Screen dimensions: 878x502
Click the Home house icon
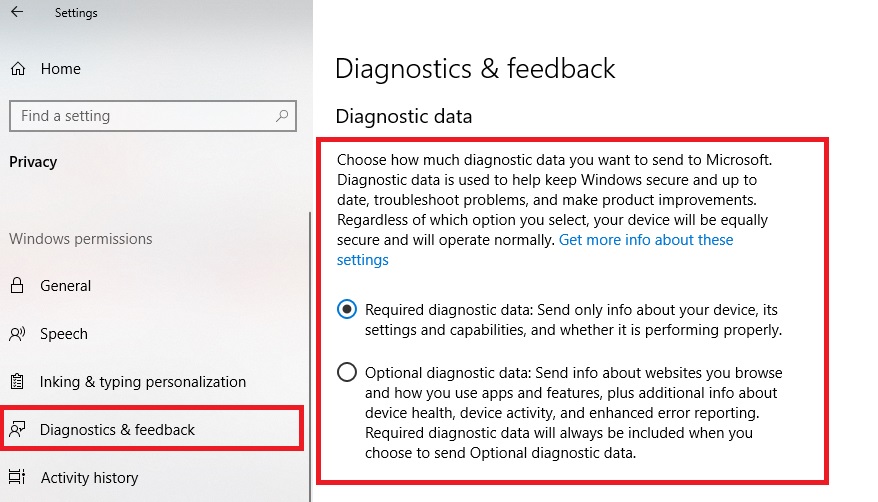17,69
